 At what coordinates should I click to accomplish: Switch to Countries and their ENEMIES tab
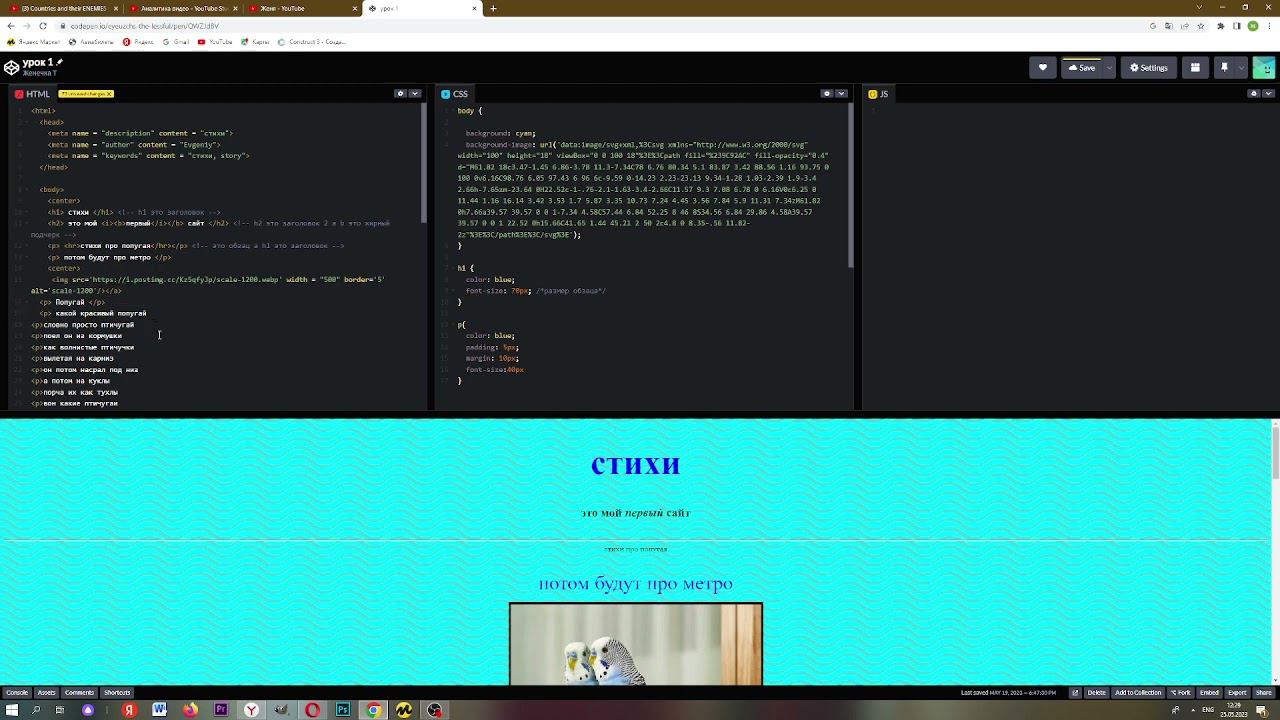[63, 8]
